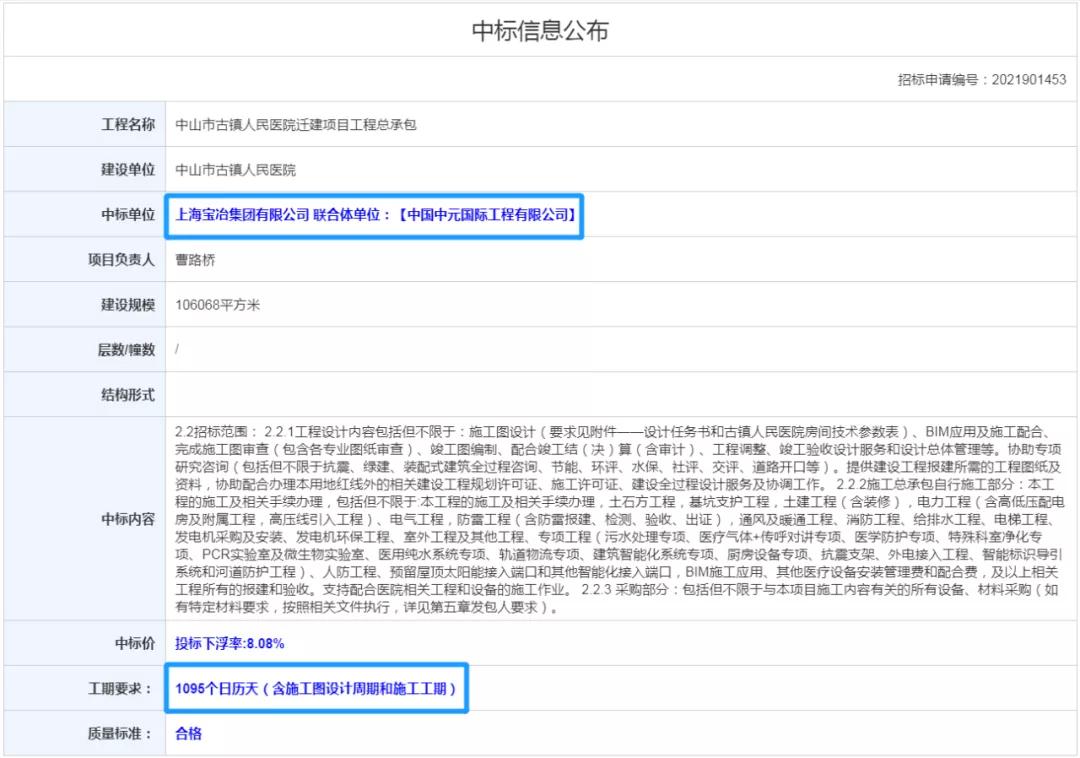The width and height of the screenshot is (1080, 758).
Task: Click the 合格 quality standard value
Action: tap(188, 734)
